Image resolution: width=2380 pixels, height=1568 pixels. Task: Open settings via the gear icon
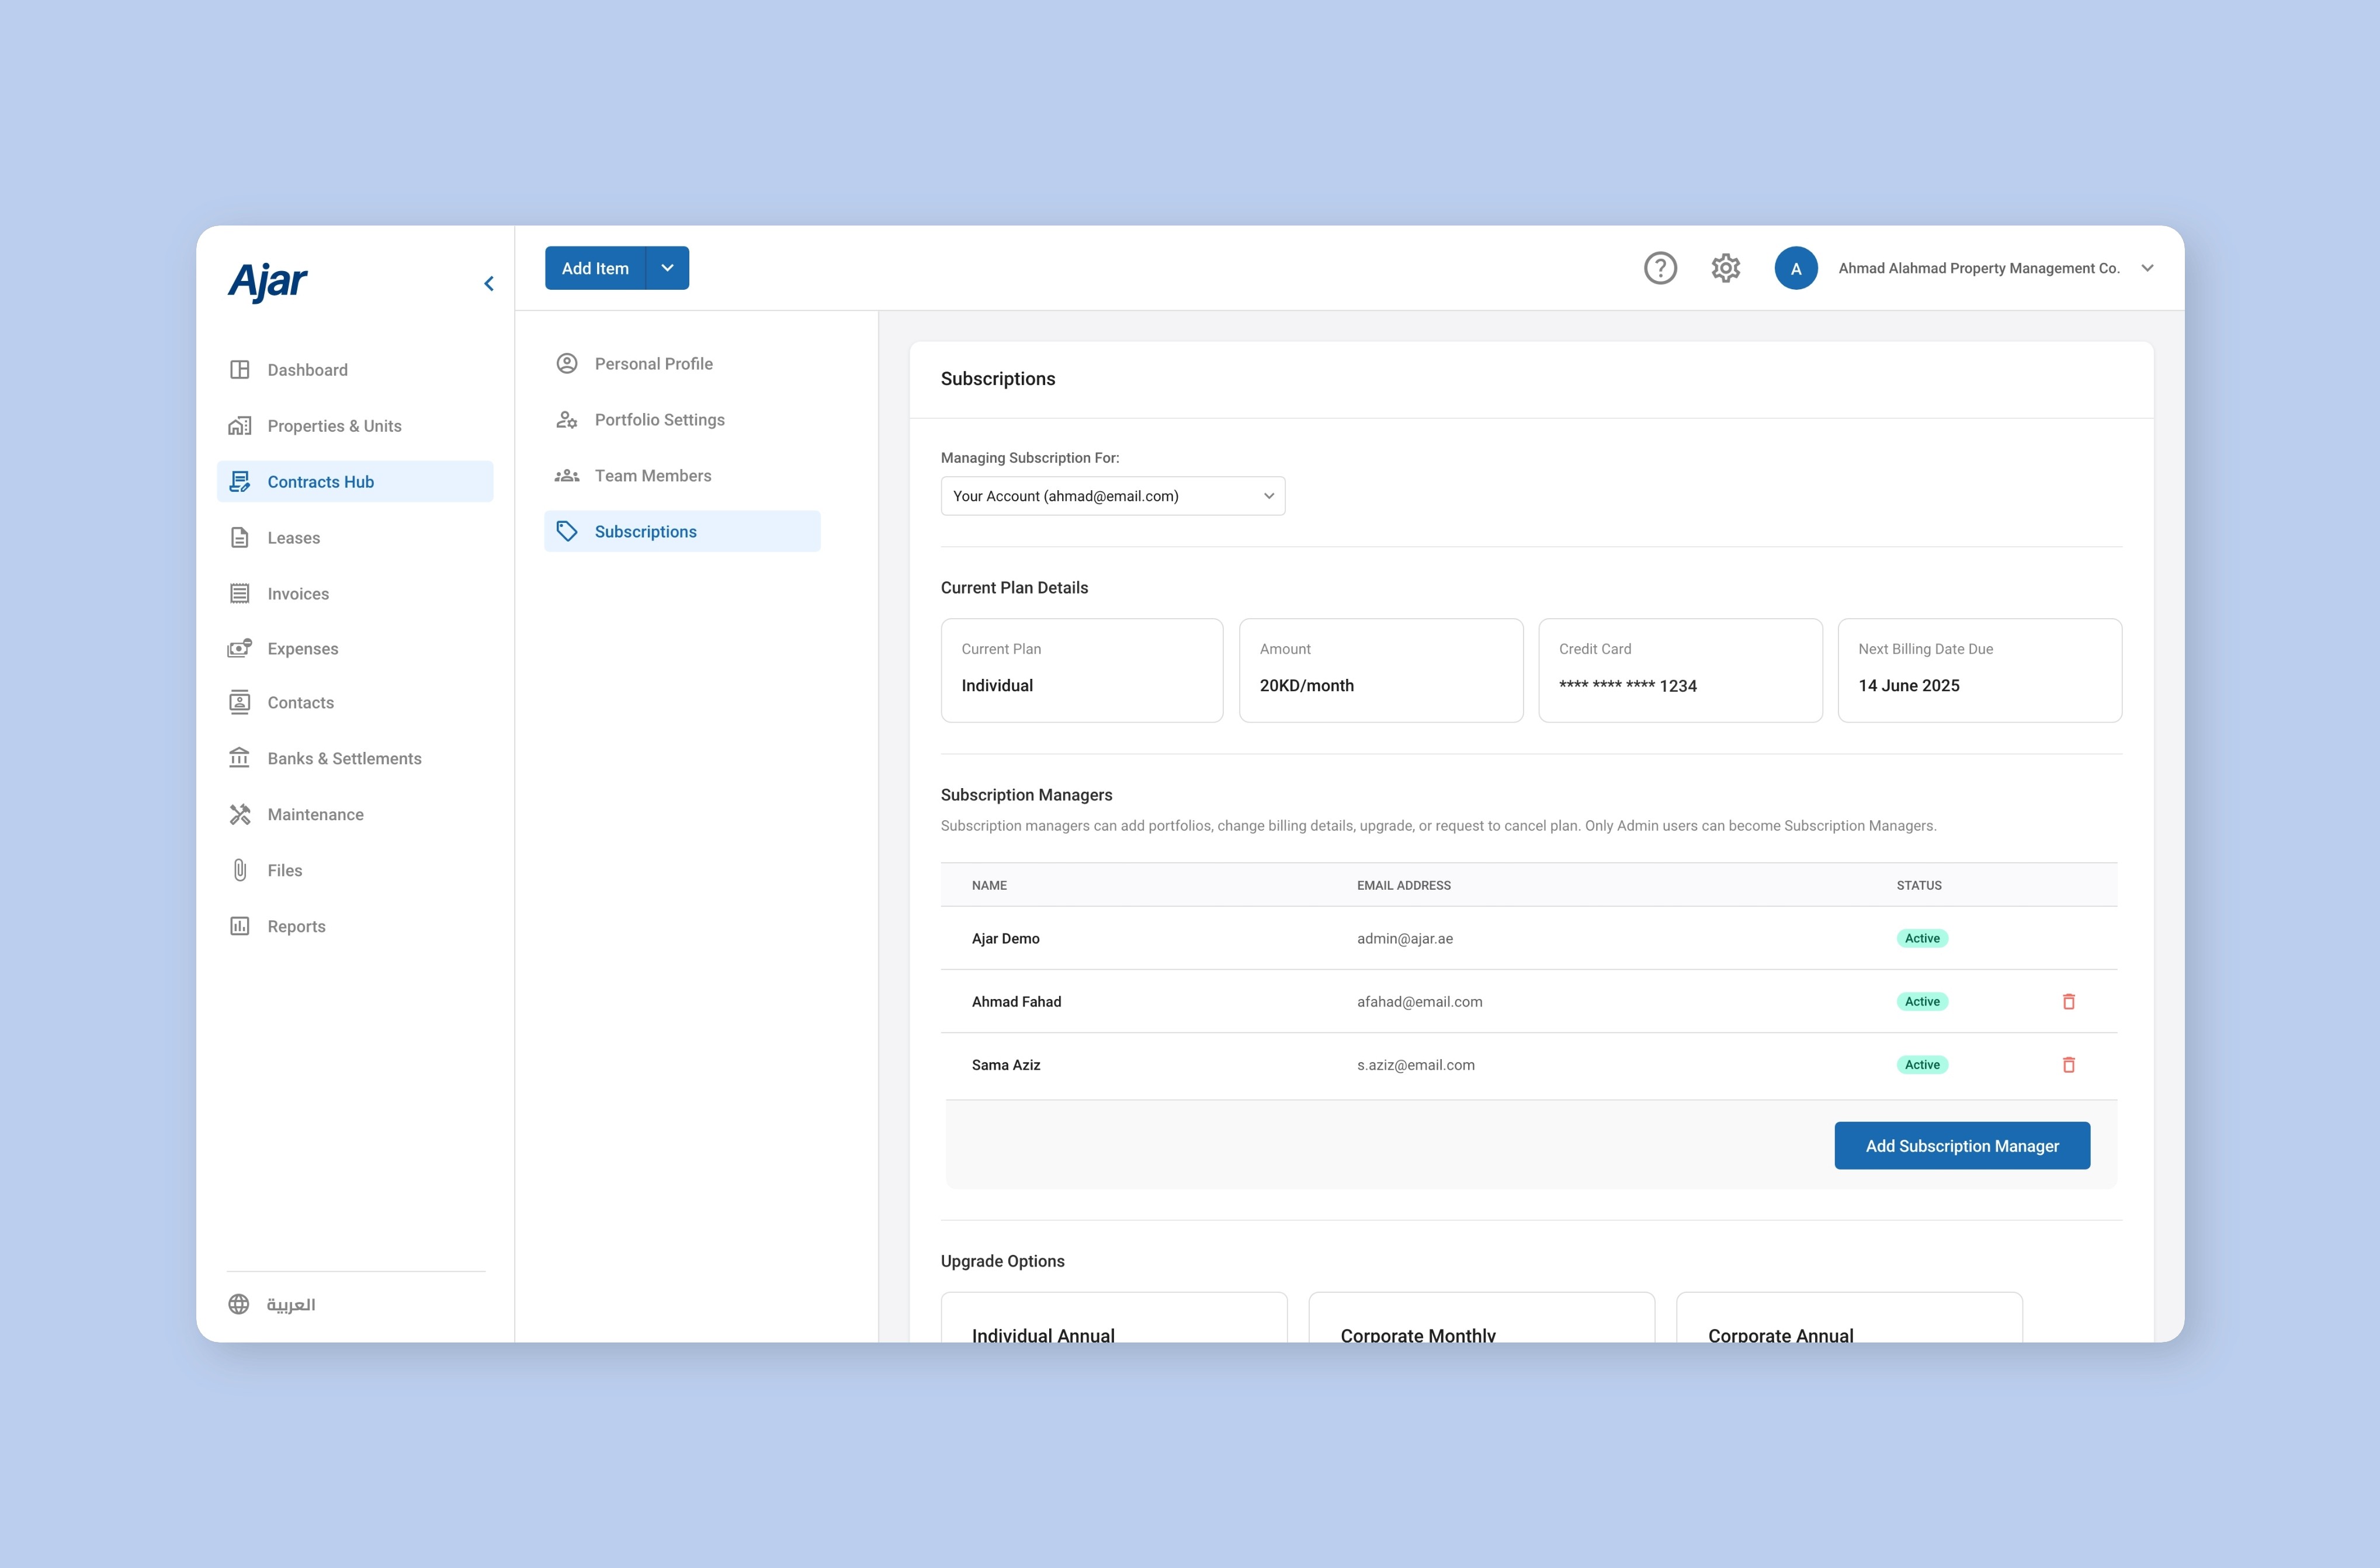click(x=1725, y=268)
